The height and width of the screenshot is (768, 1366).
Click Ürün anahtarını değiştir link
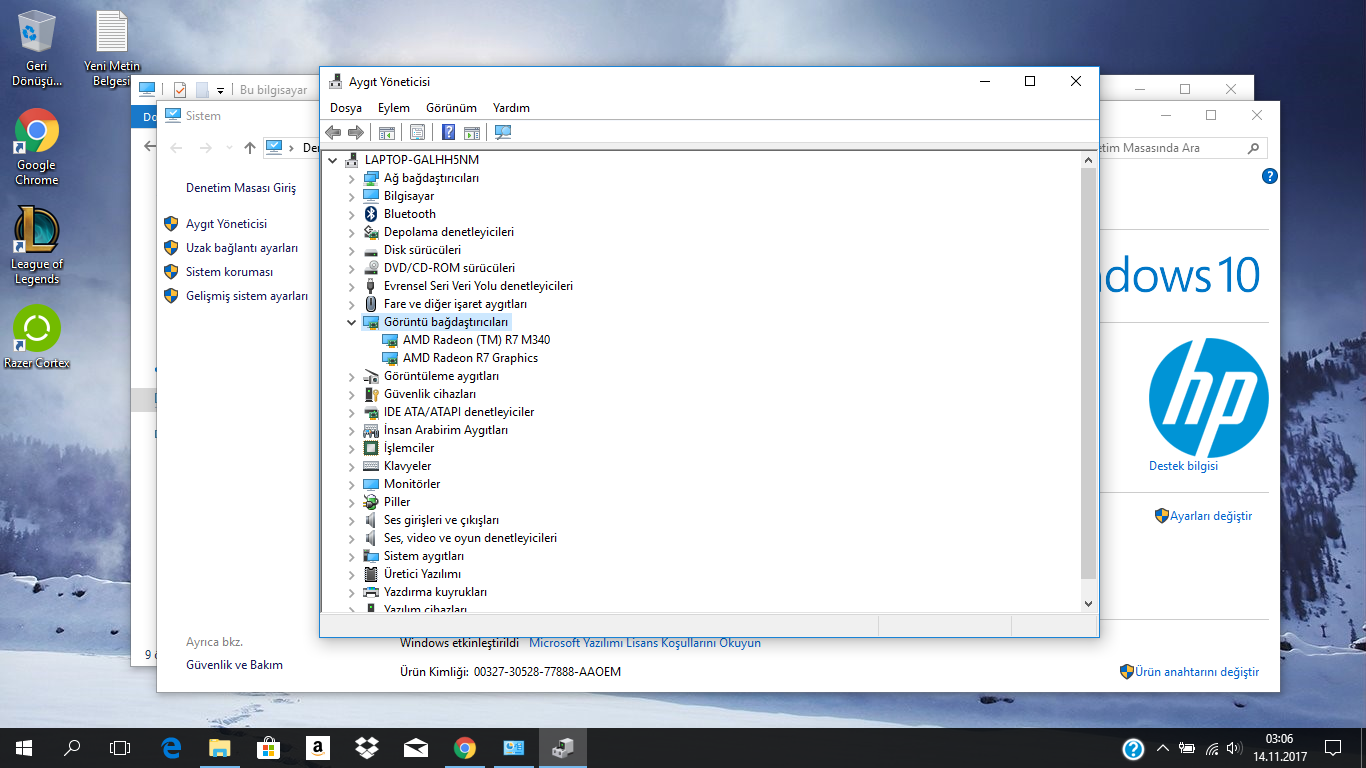tap(1197, 672)
